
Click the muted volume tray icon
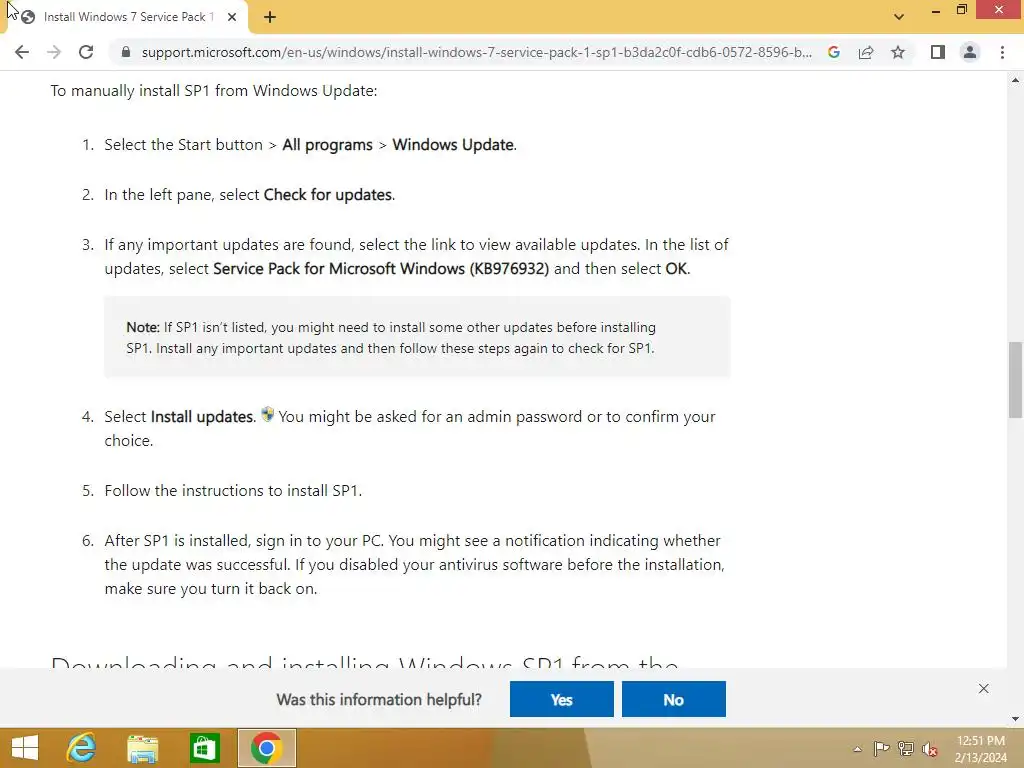click(x=930, y=748)
